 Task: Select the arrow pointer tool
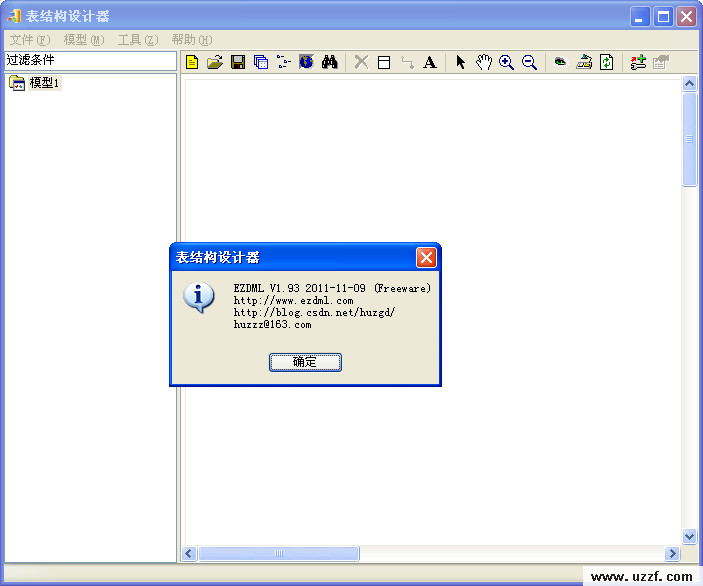(x=460, y=62)
